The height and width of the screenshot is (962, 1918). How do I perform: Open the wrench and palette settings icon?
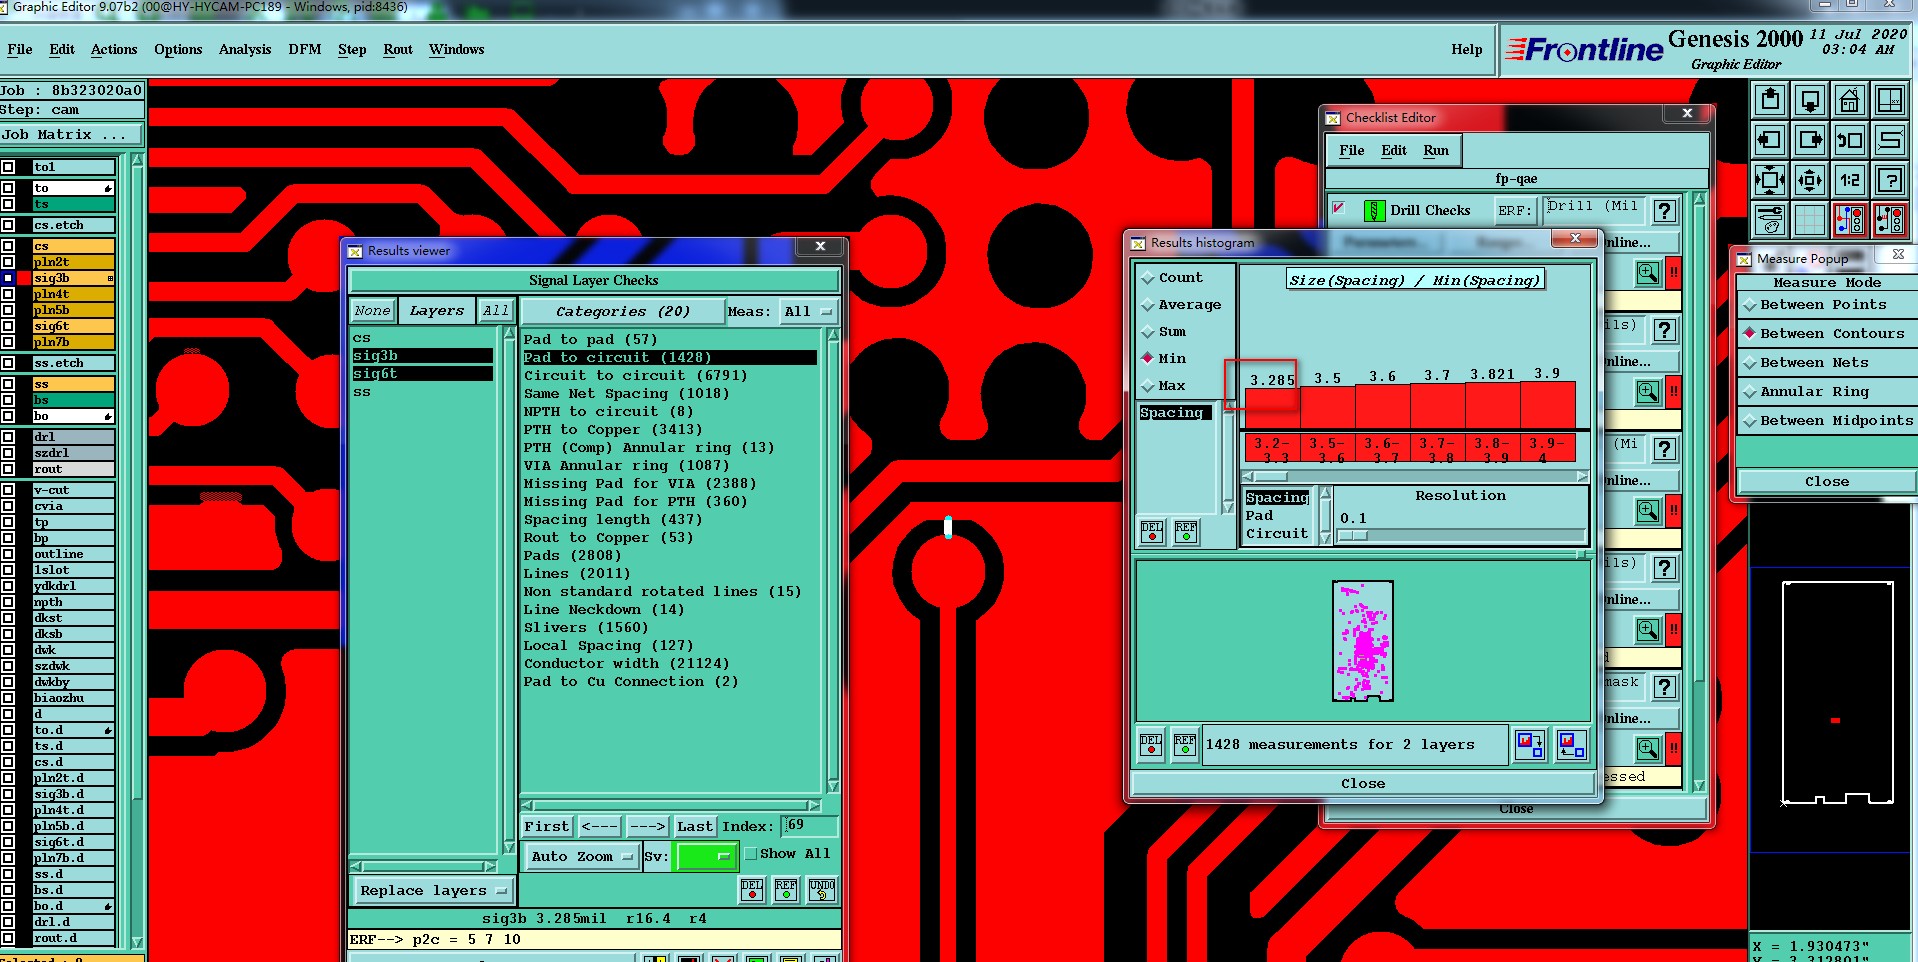tap(1770, 219)
